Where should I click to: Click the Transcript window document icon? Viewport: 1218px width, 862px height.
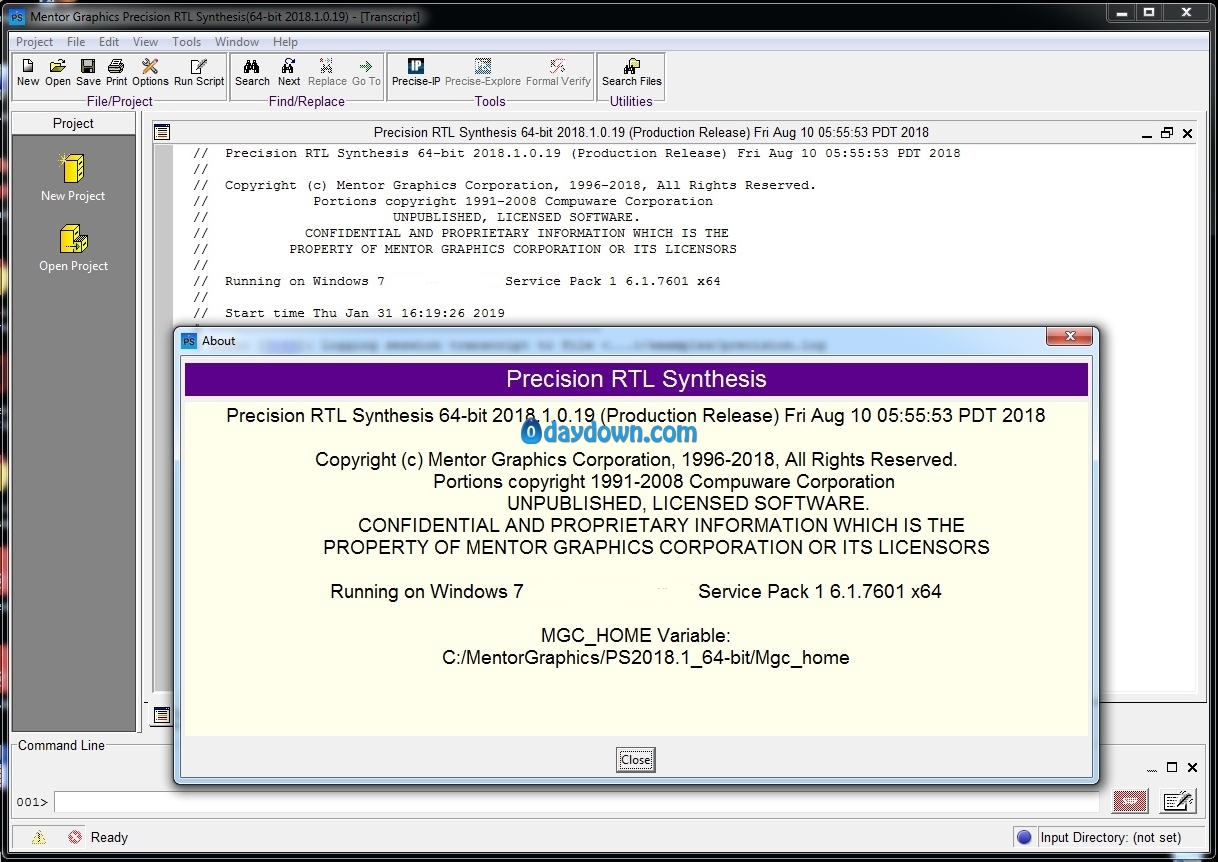click(162, 132)
